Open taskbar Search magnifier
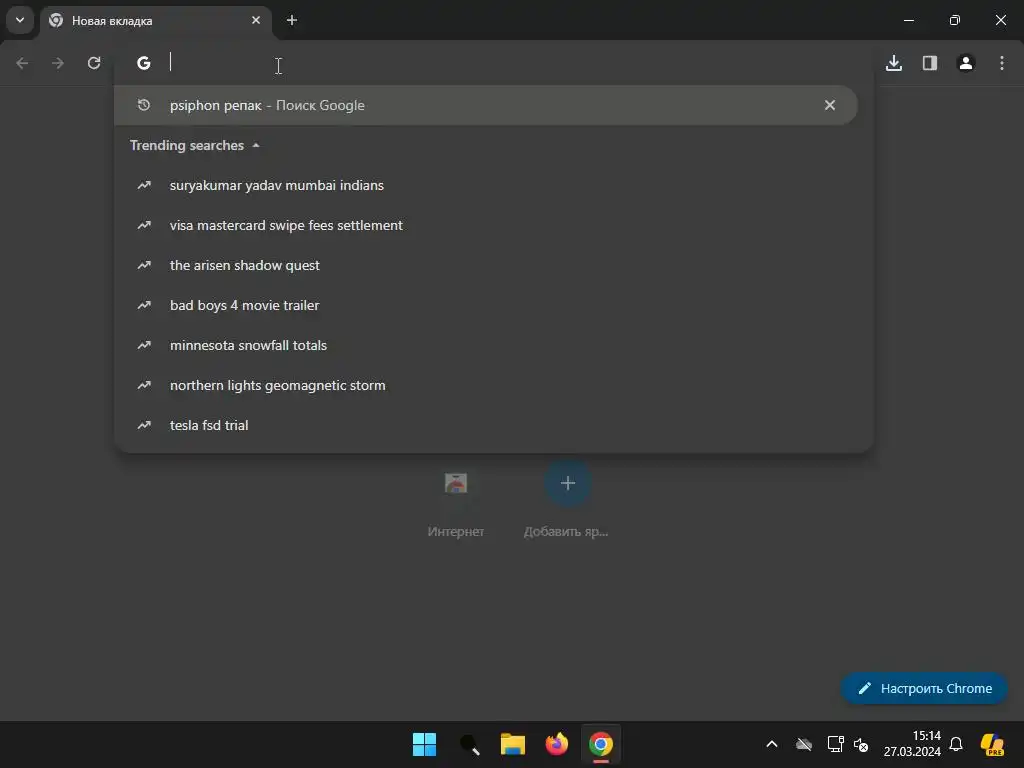 [x=469, y=744]
